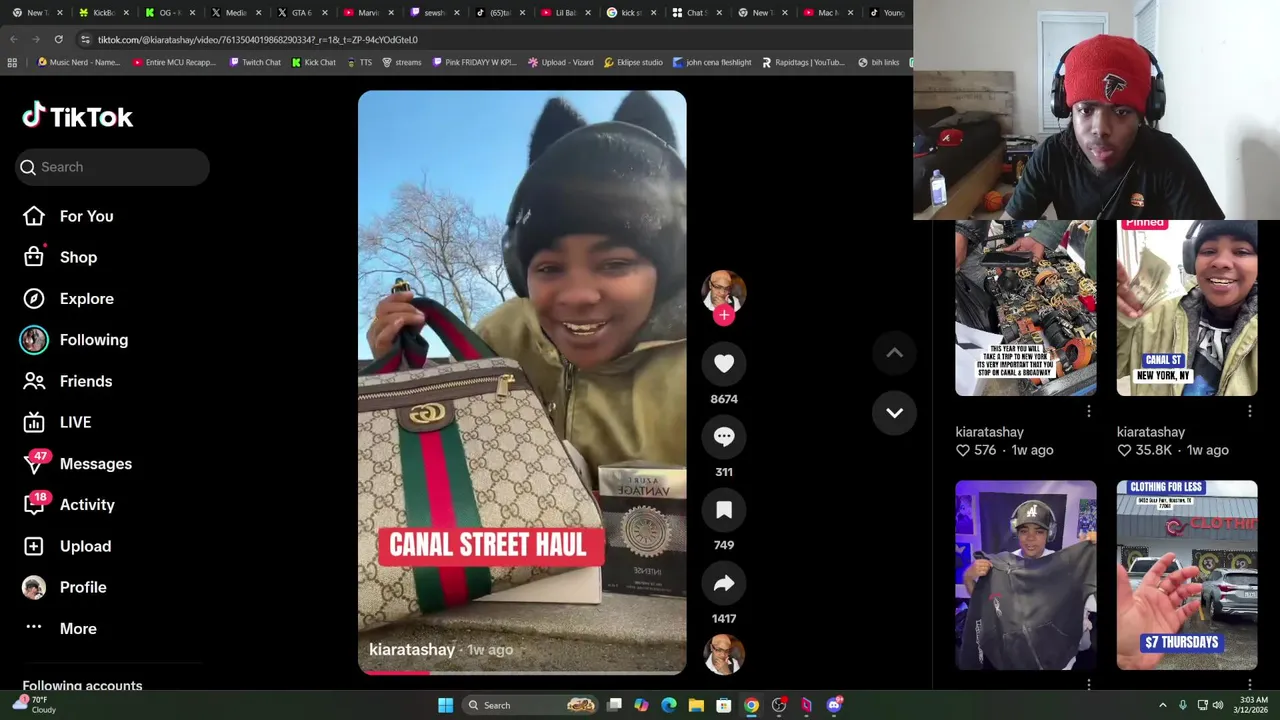Open the Music Nerd bookmark
This screenshot has height=720, width=1280.
point(79,62)
